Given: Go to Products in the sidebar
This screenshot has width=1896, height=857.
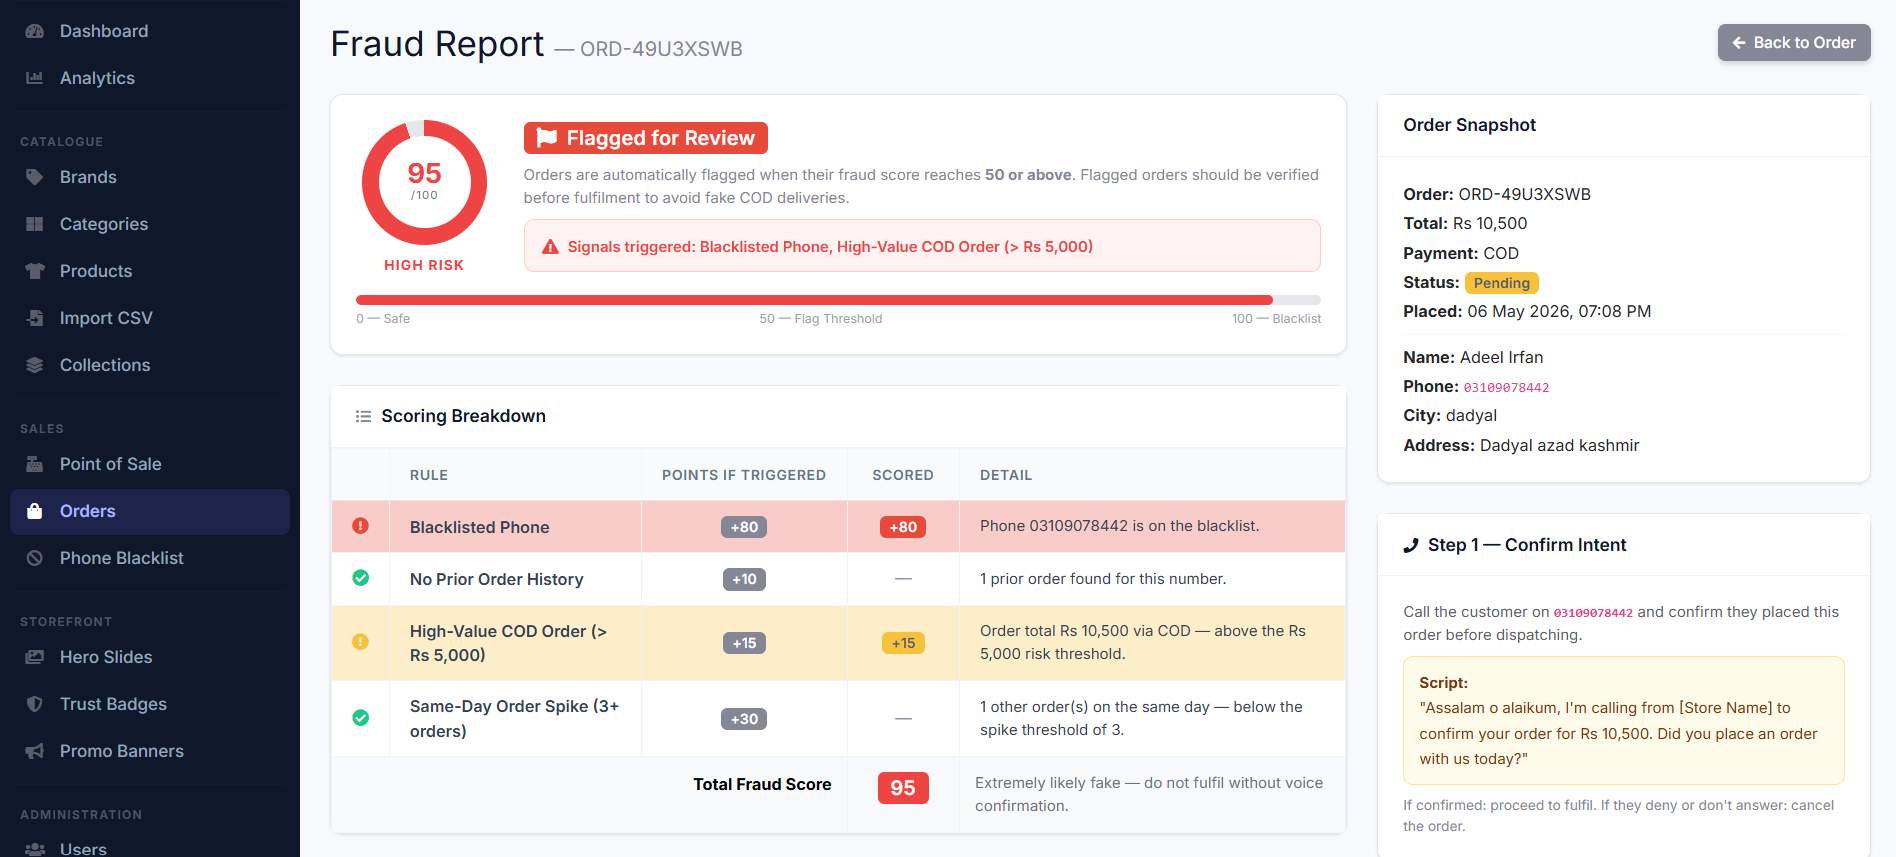Looking at the screenshot, I should click(150, 271).
